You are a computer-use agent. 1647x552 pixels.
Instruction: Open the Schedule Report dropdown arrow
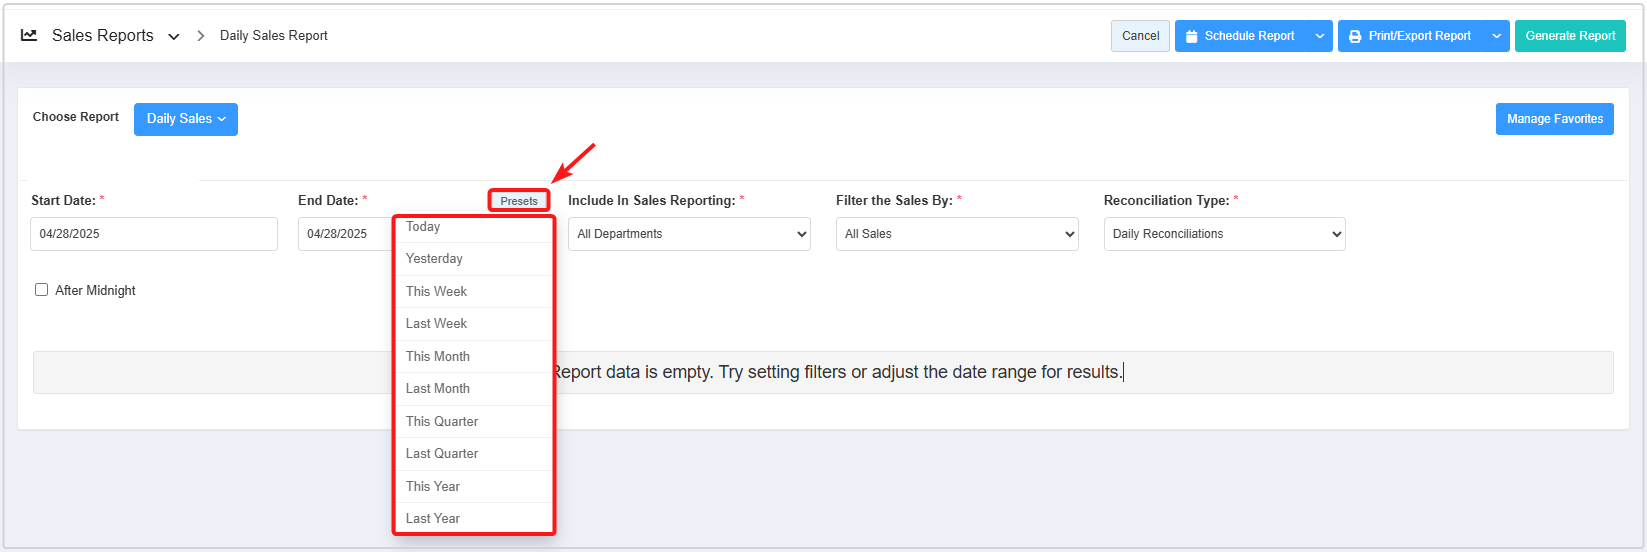coord(1320,36)
